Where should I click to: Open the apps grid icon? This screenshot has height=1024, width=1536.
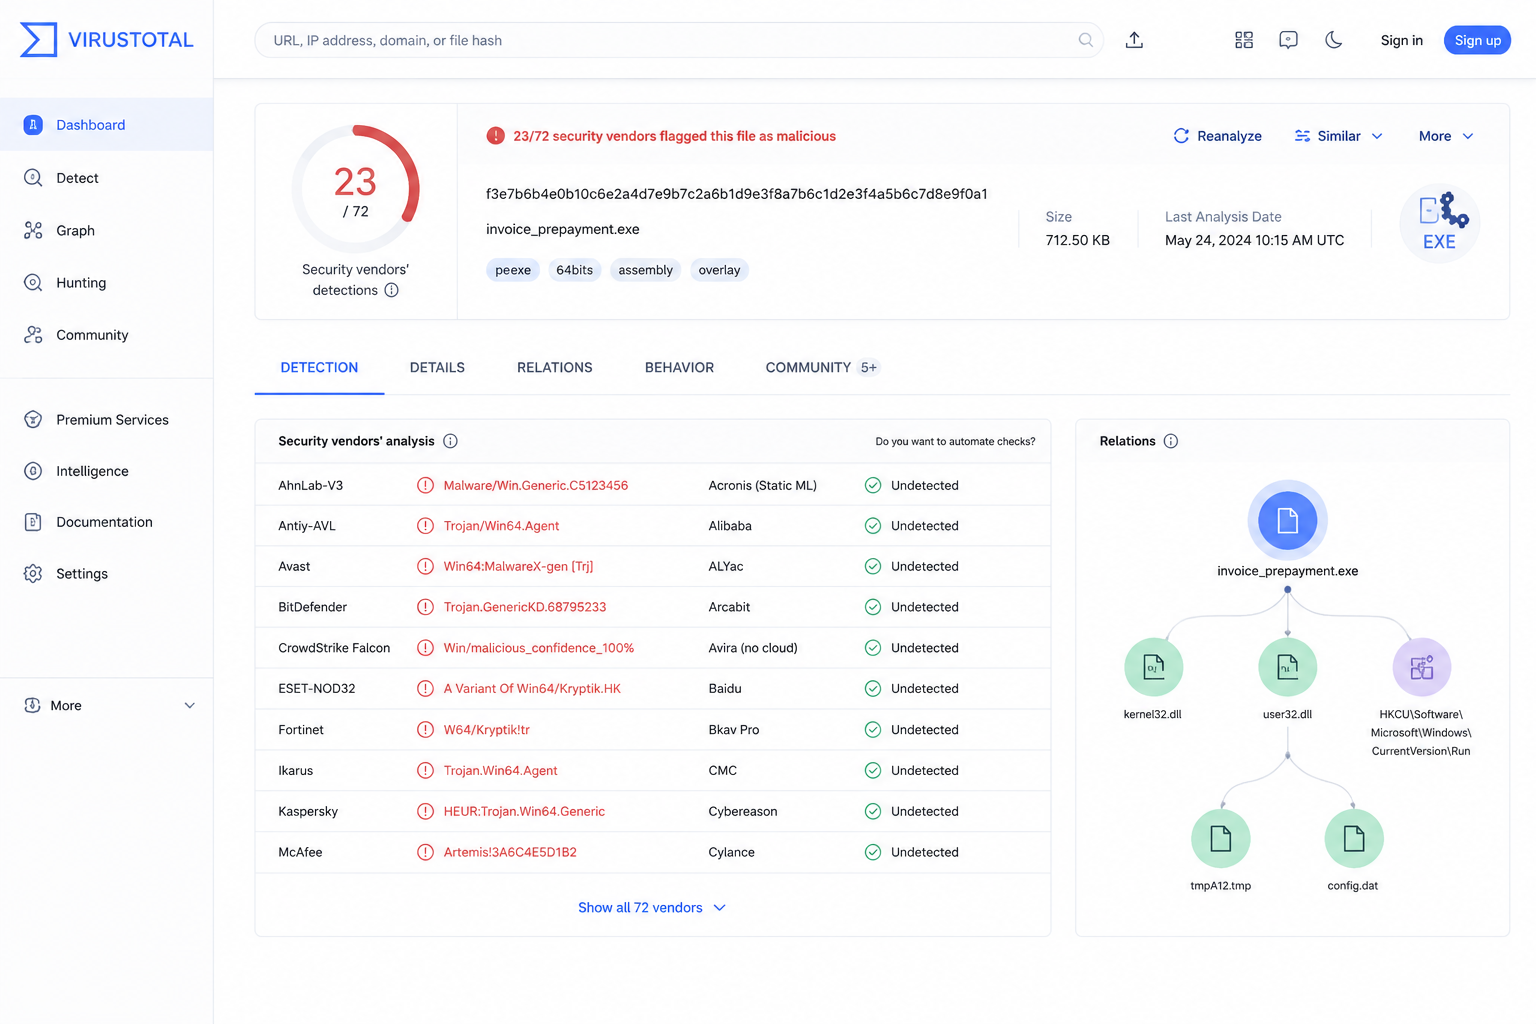1244,40
